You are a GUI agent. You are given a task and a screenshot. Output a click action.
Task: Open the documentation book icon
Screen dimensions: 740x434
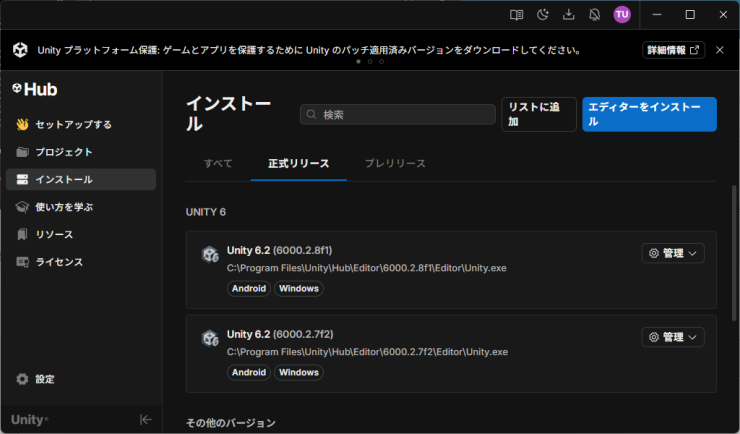click(516, 15)
